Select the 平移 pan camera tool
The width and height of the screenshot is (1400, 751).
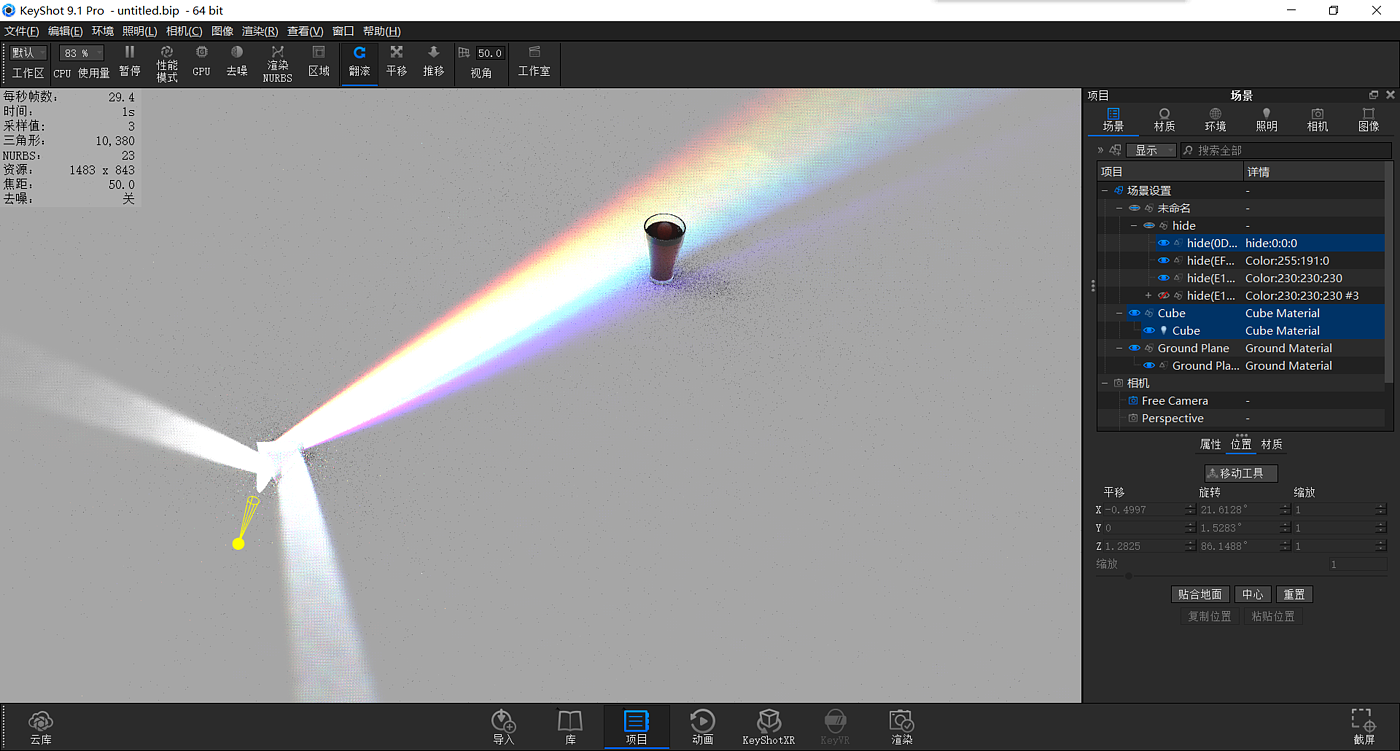pos(396,61)
